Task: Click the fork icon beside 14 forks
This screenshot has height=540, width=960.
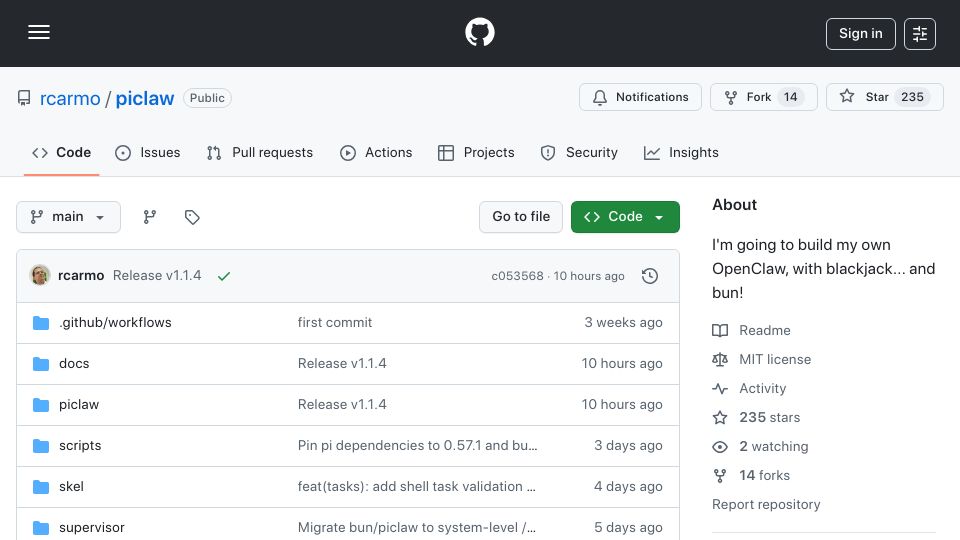Action: 720,476
